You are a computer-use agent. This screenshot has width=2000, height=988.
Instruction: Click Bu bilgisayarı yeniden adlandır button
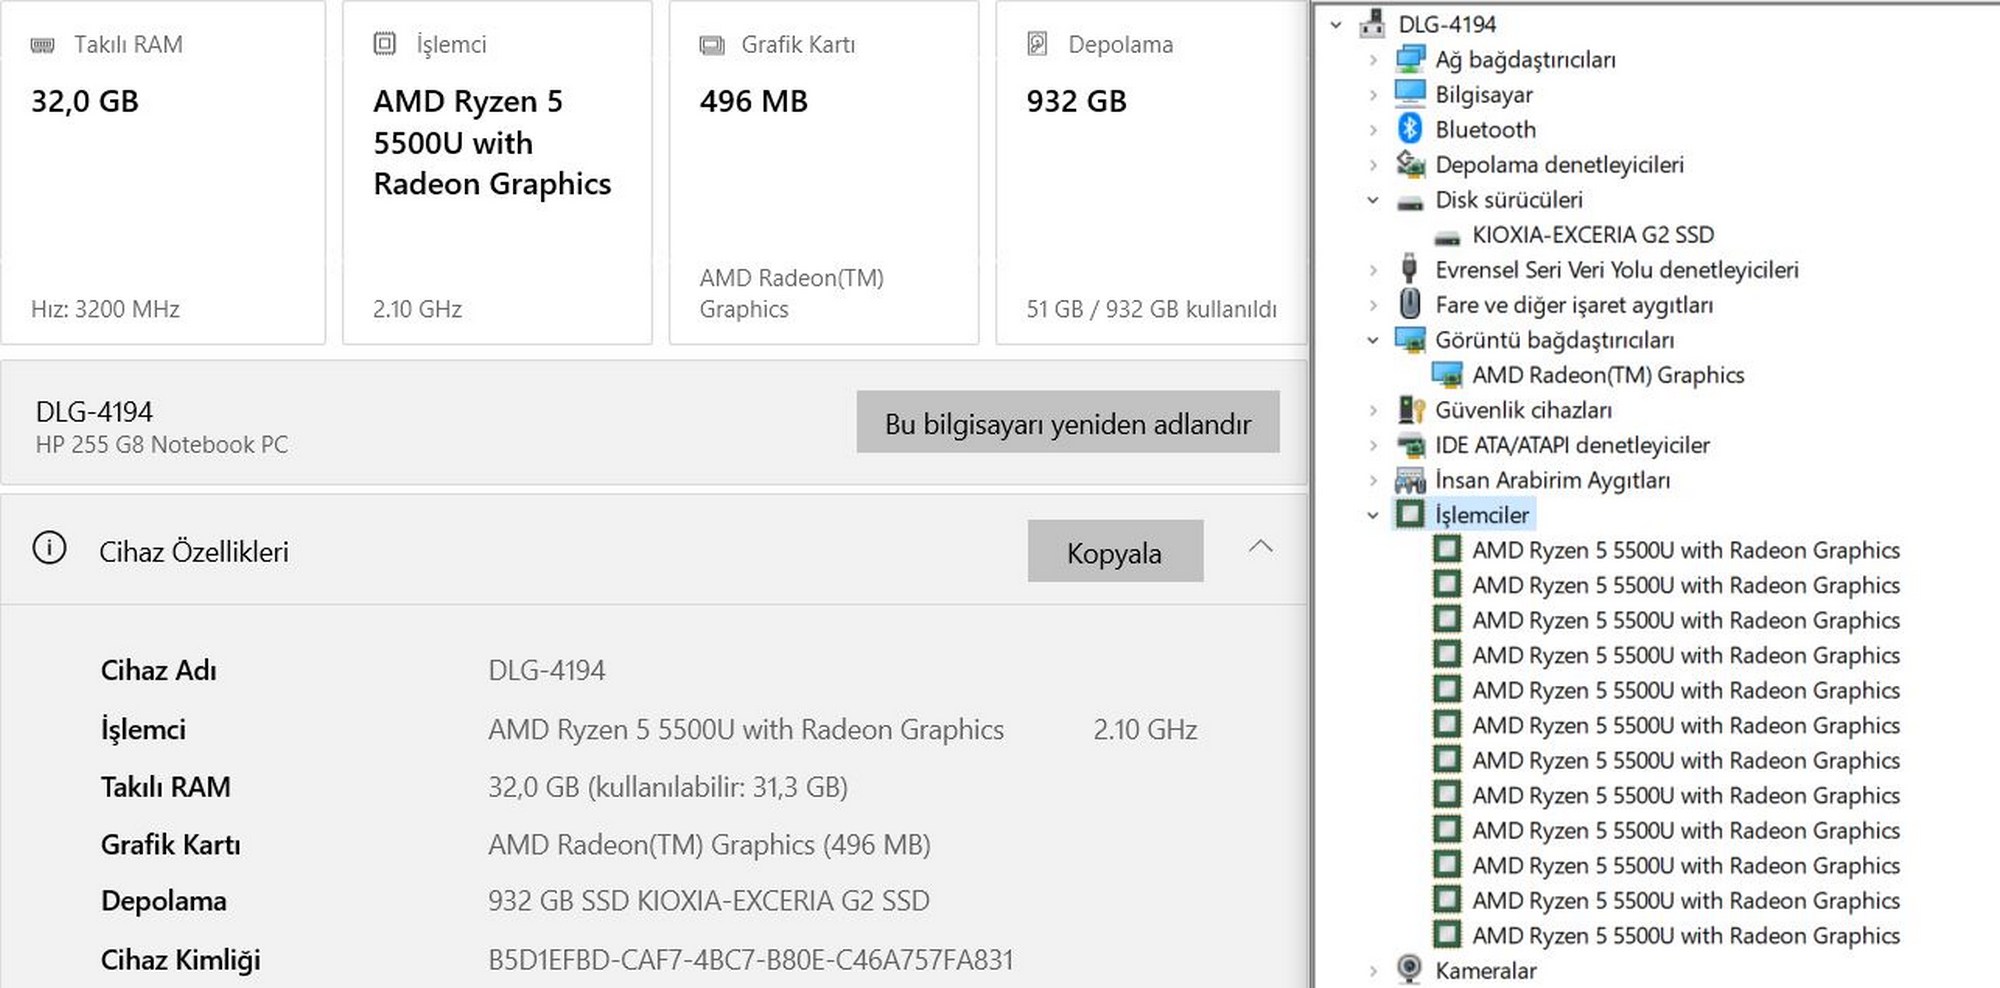(1067, 423)
